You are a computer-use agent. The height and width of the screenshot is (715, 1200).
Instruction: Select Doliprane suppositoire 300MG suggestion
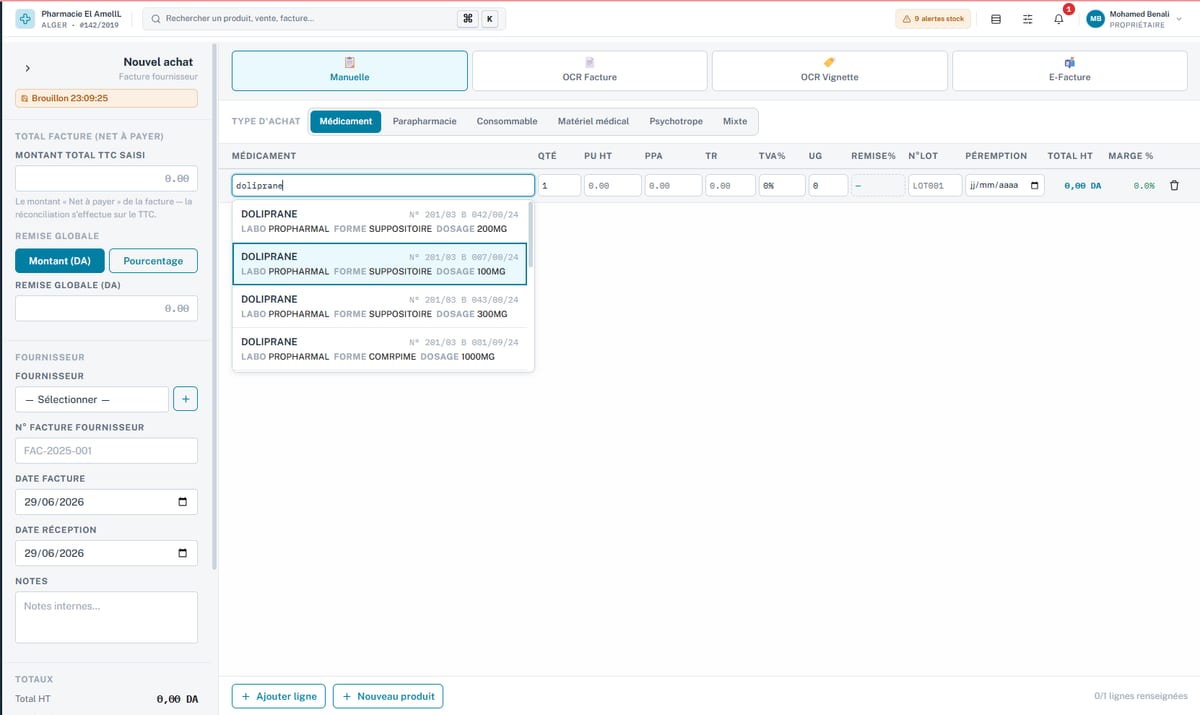[380, 306]
